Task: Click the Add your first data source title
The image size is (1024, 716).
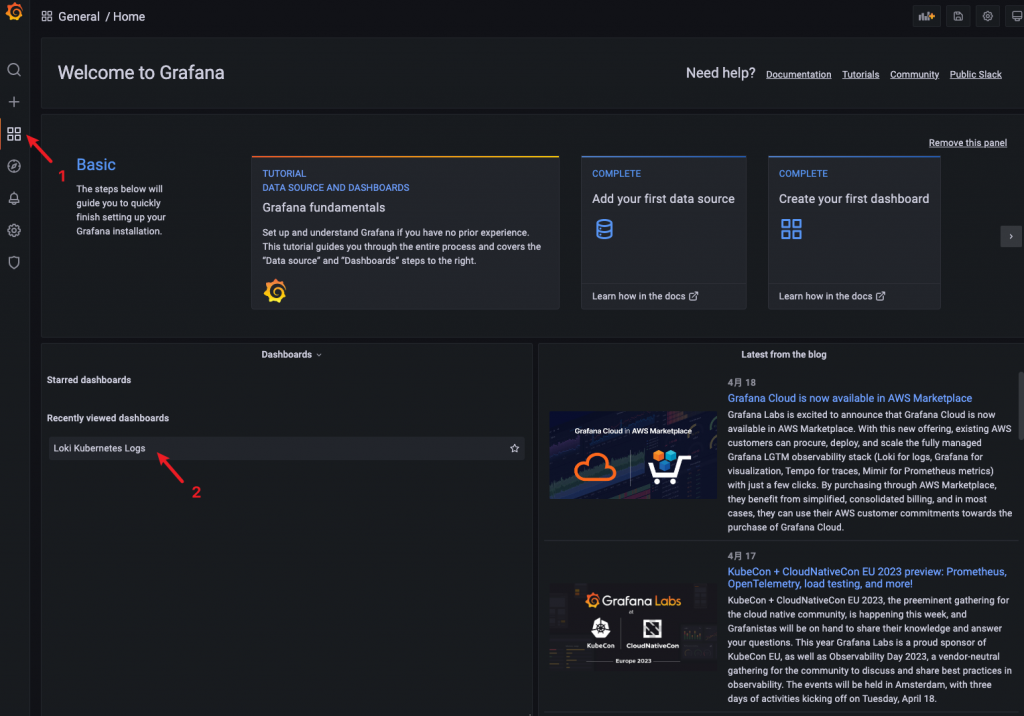Action: (663, 199)
